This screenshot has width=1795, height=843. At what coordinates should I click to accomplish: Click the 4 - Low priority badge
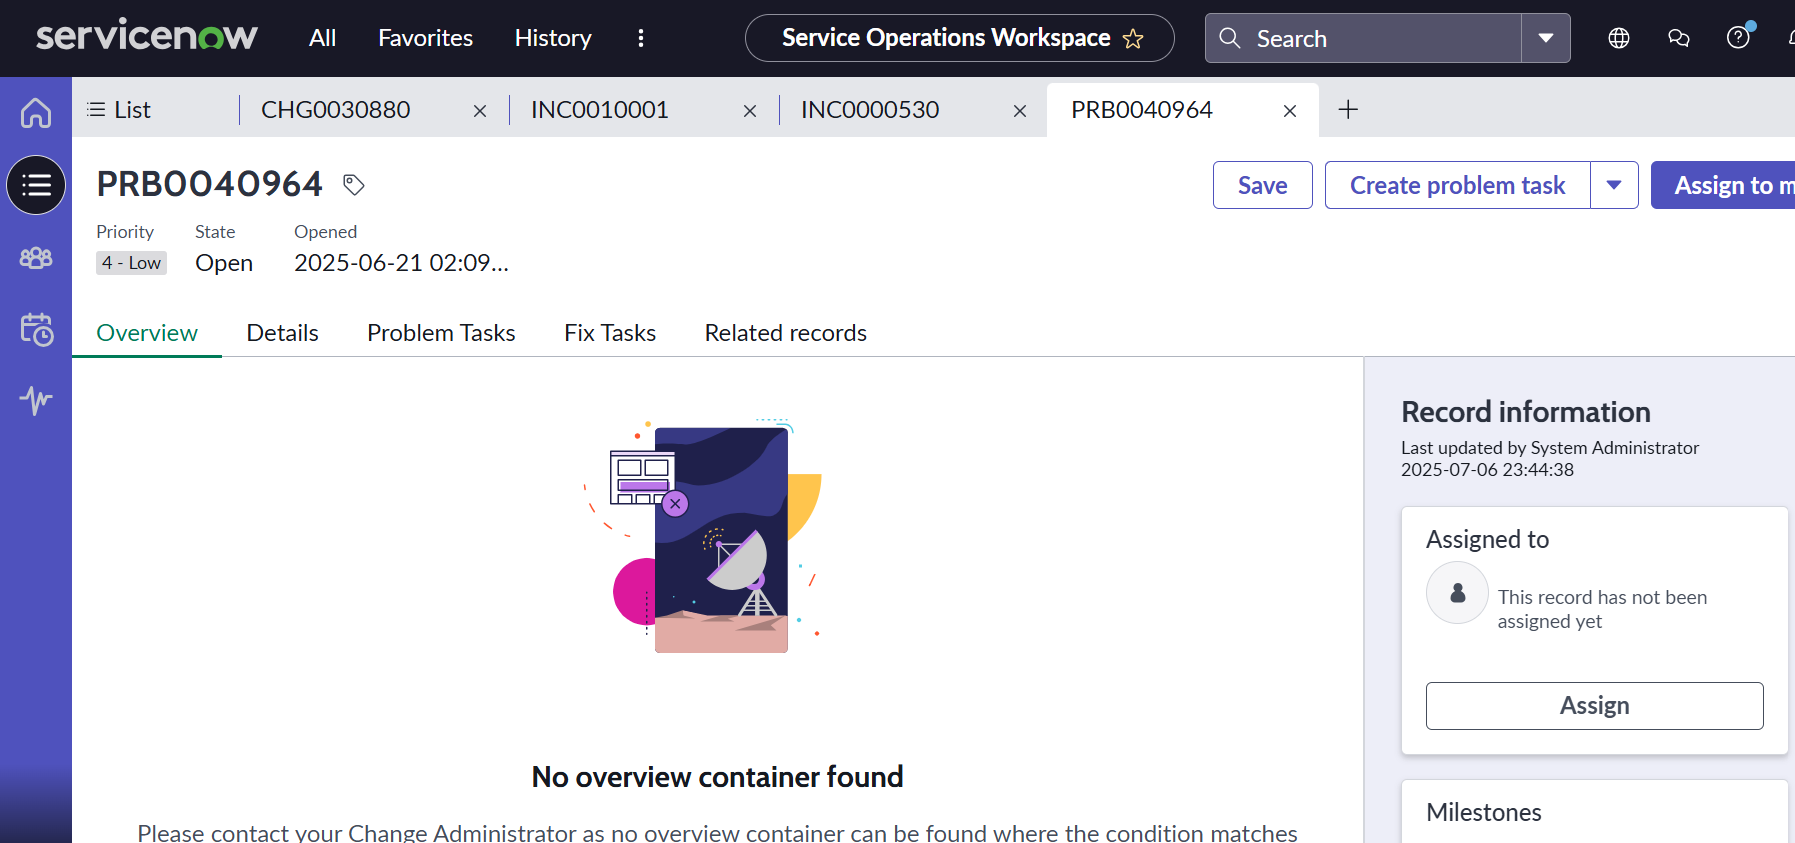pos(132,263)
